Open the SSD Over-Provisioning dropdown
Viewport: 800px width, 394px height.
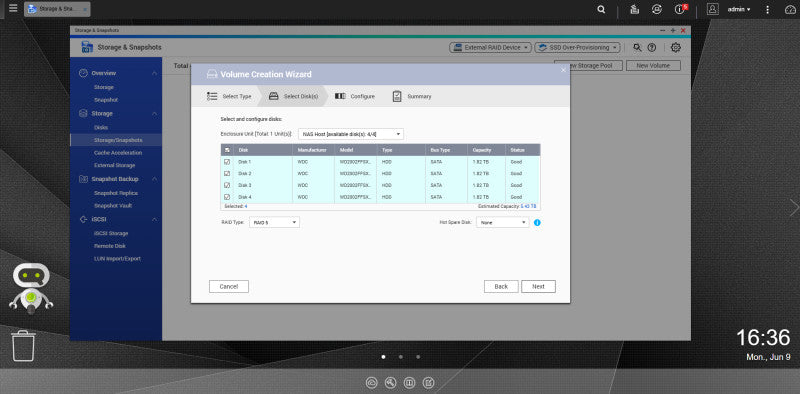(x=578, y=47)
